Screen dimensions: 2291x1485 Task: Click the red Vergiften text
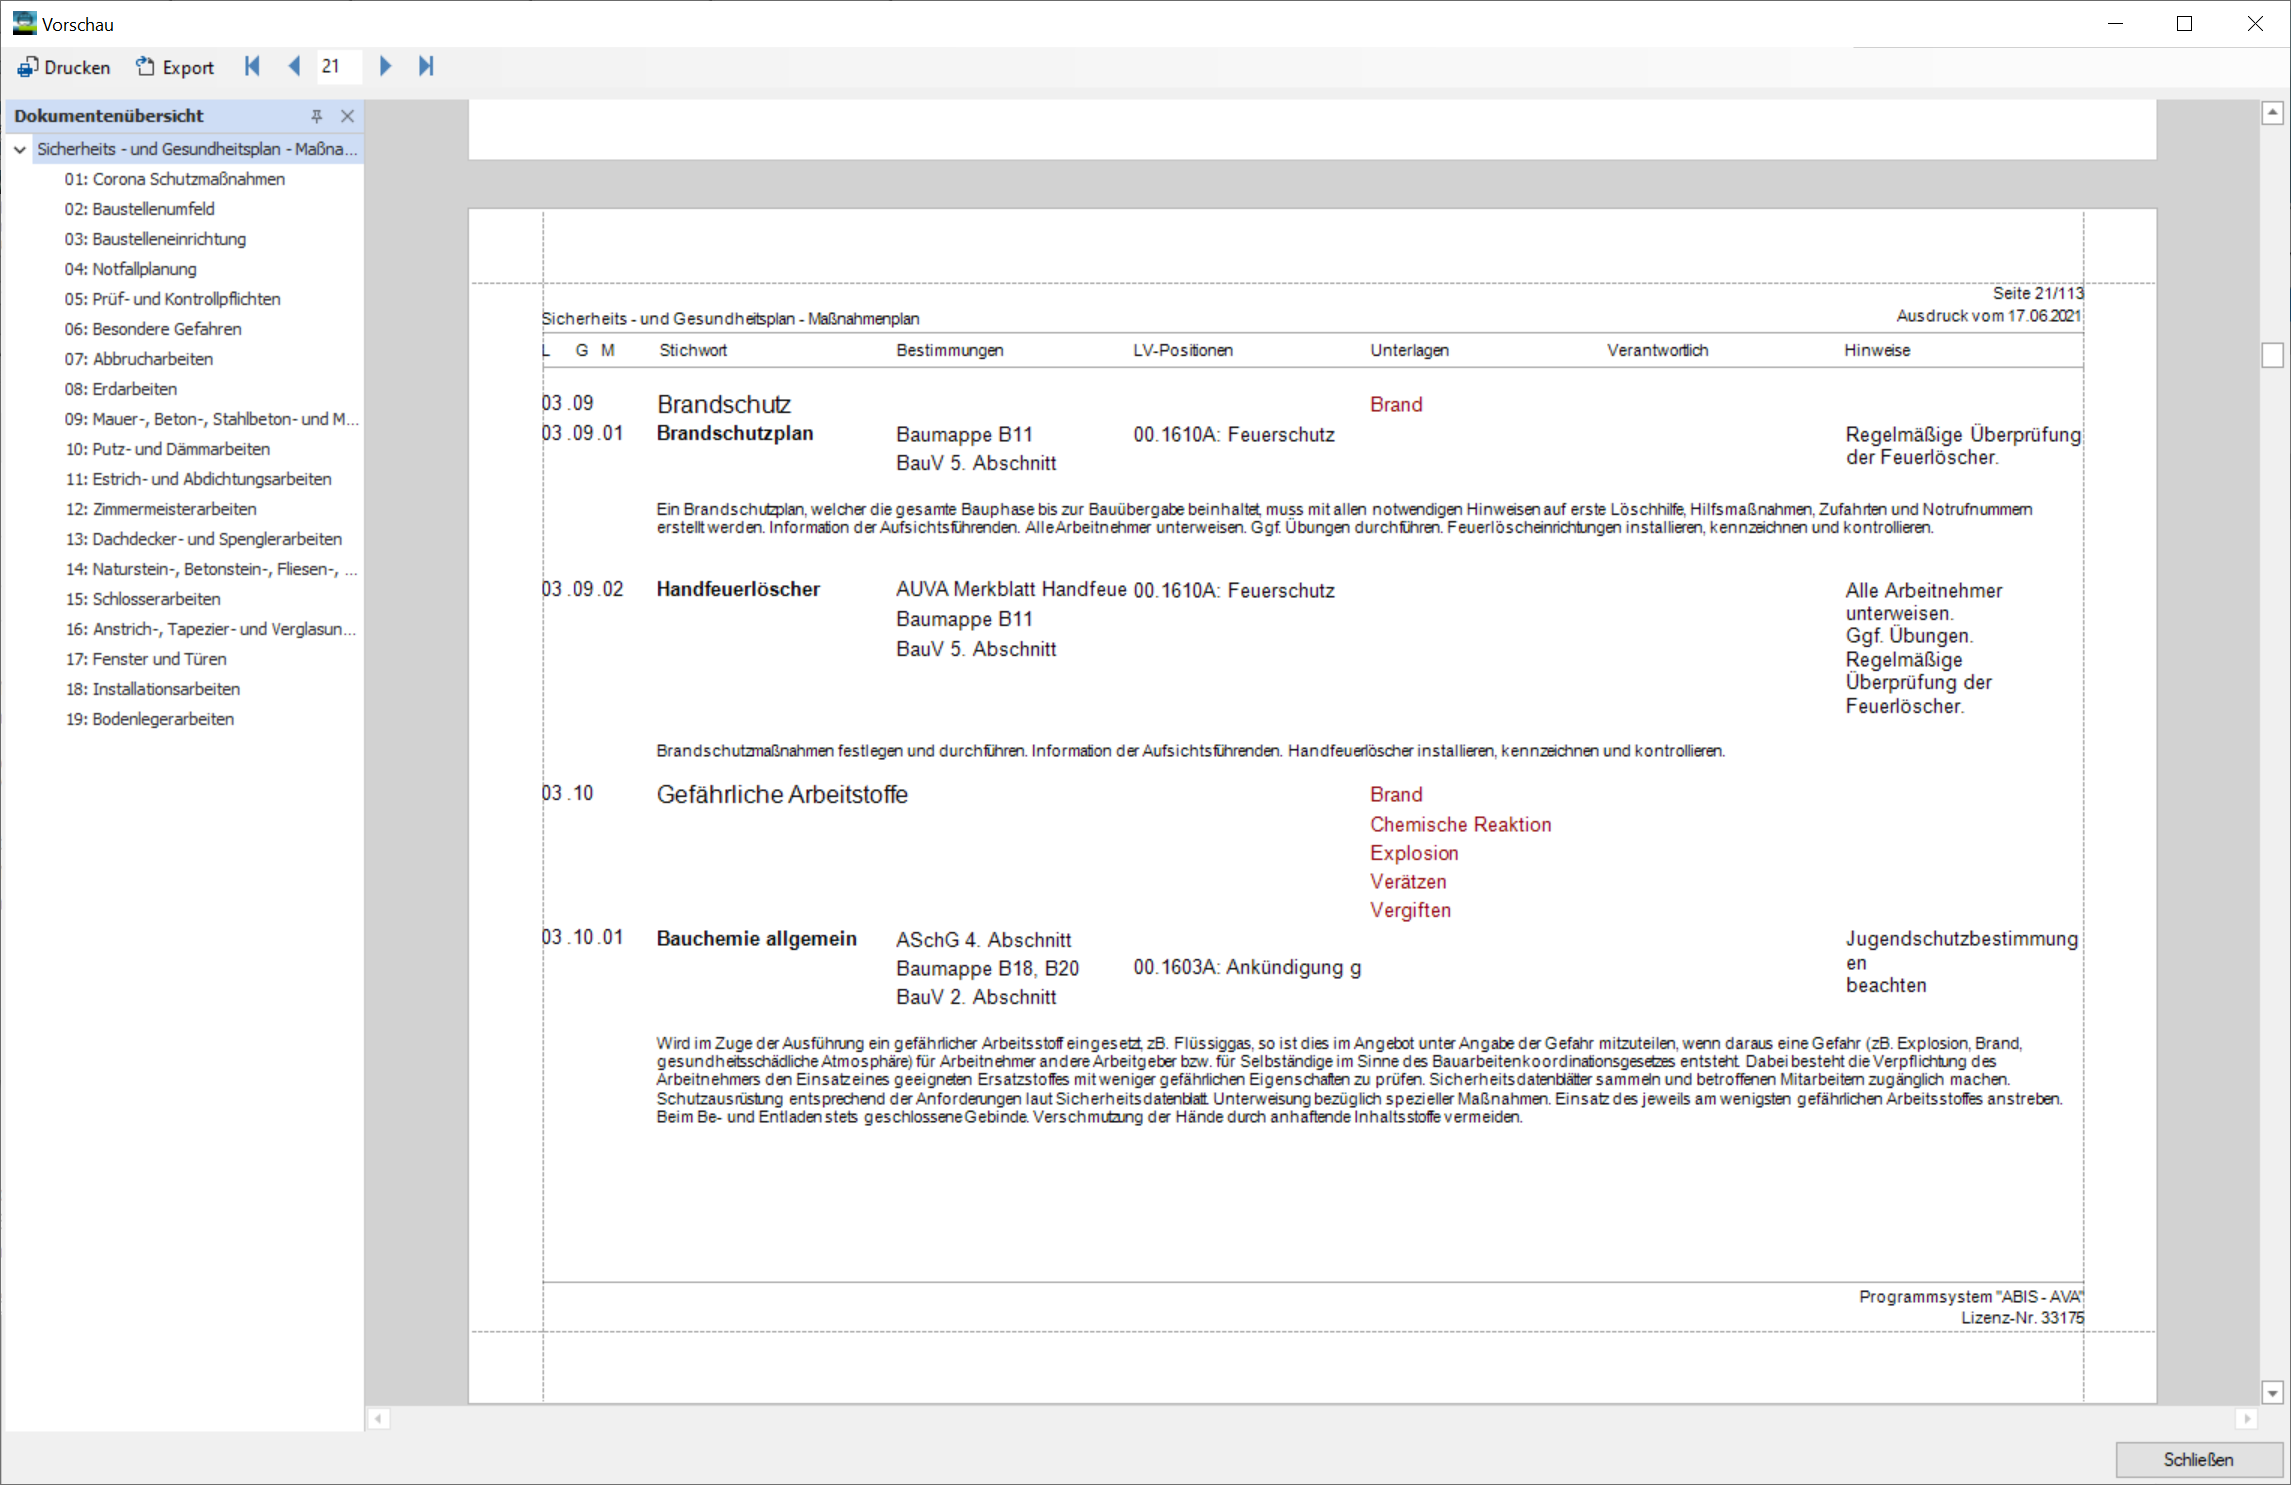1410,910
